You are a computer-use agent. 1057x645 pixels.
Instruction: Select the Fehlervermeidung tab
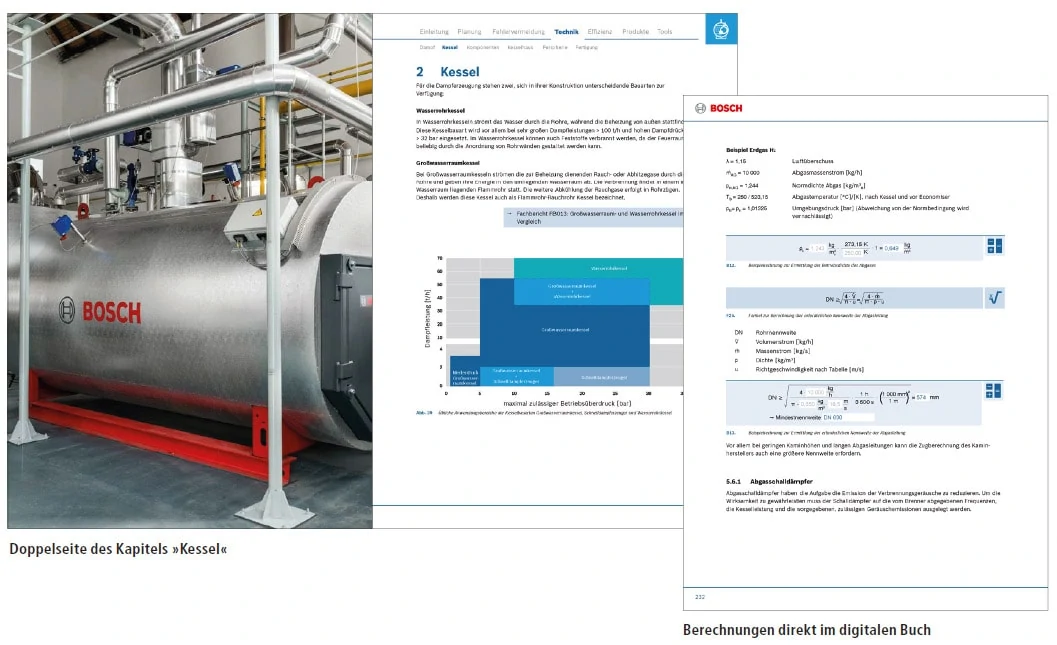pyautogui.click(x=518, y=32)
